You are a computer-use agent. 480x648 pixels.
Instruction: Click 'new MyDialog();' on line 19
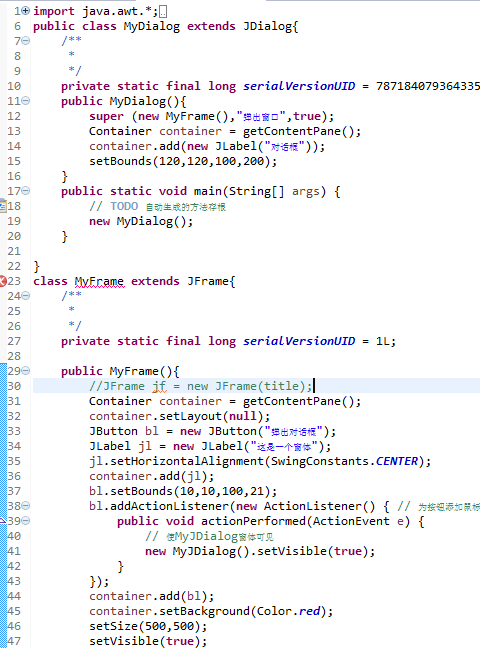tap(141, 222)
